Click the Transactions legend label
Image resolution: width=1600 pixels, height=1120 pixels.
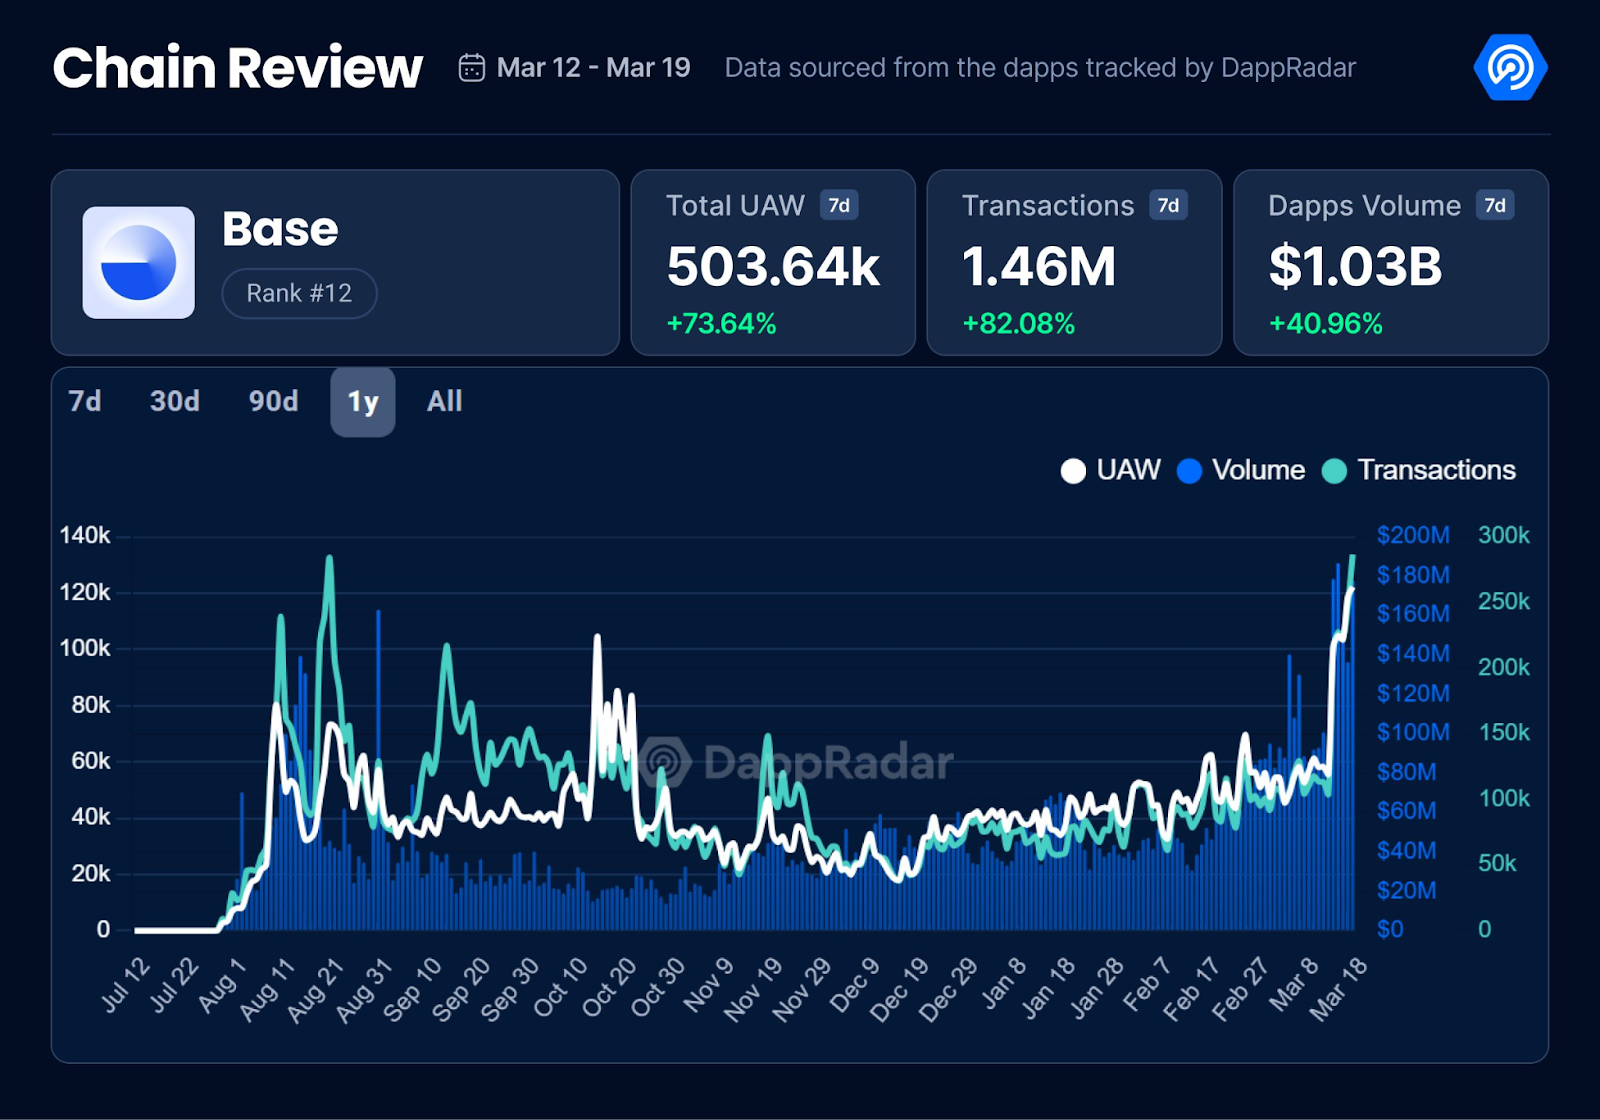[1436, 470]
